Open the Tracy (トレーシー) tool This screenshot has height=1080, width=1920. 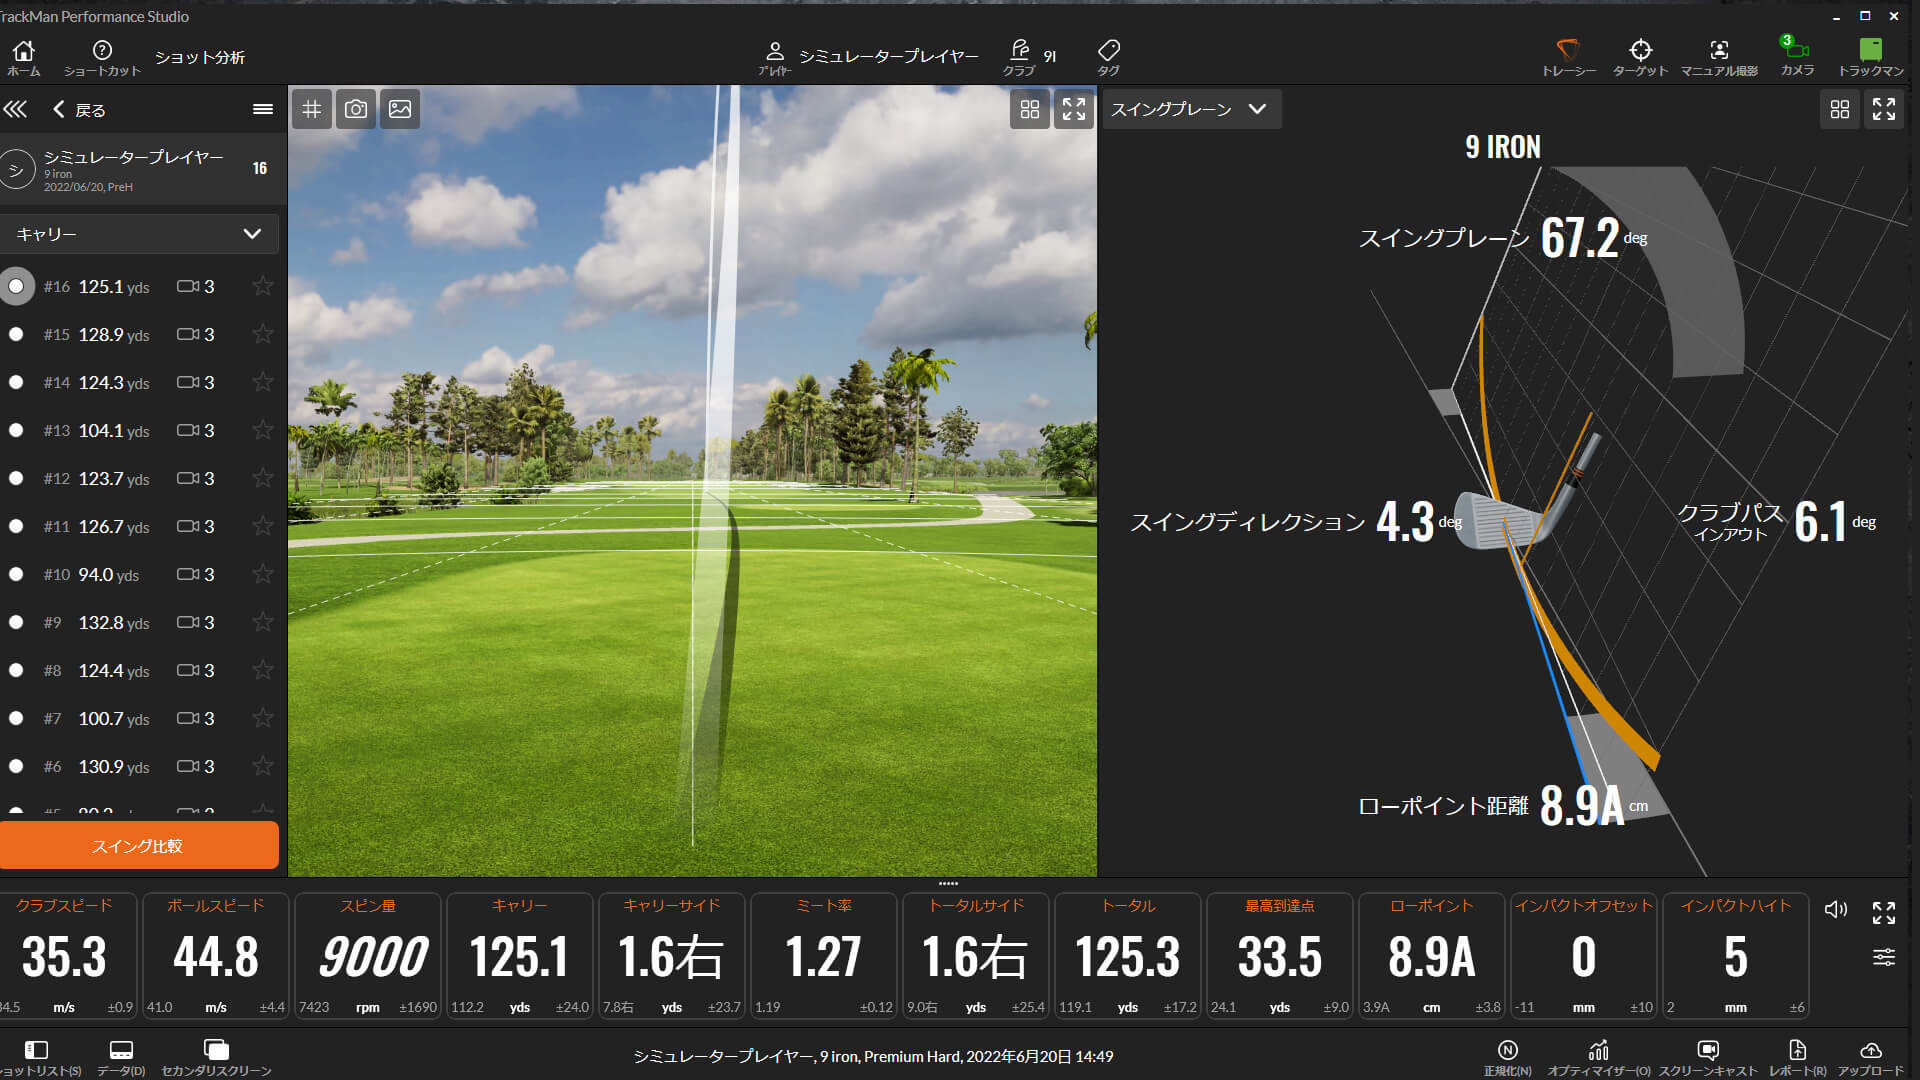tap(1567, 55)
